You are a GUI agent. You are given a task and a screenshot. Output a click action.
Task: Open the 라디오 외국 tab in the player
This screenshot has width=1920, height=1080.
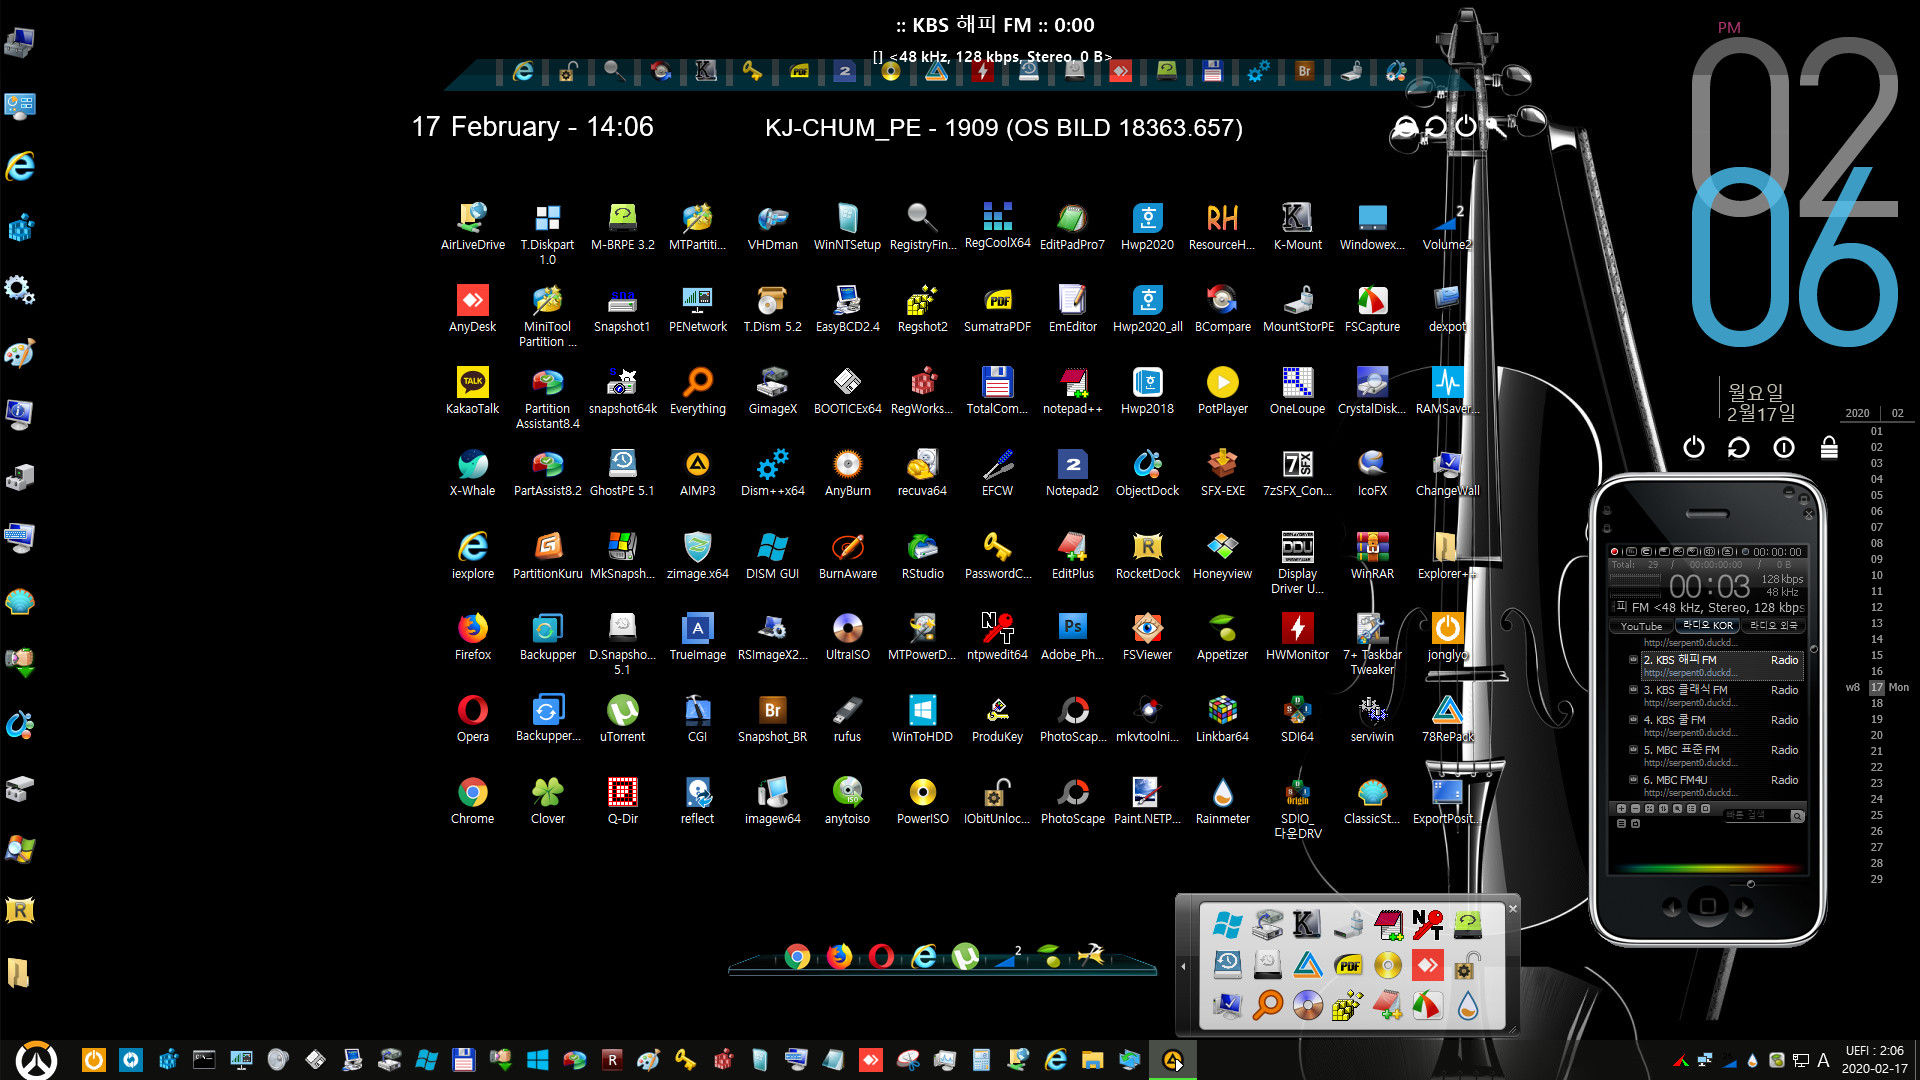[x=1773, y=626]
